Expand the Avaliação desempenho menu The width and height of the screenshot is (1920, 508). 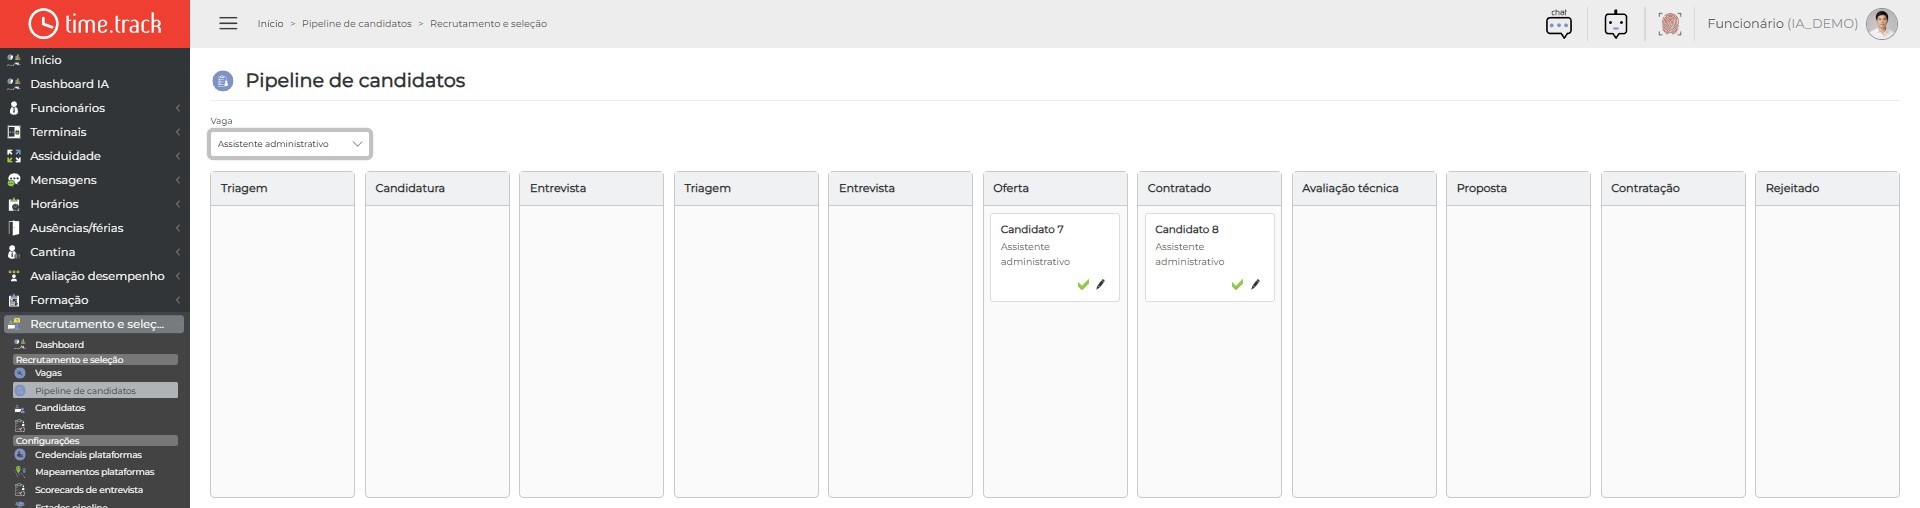(95, 276)
